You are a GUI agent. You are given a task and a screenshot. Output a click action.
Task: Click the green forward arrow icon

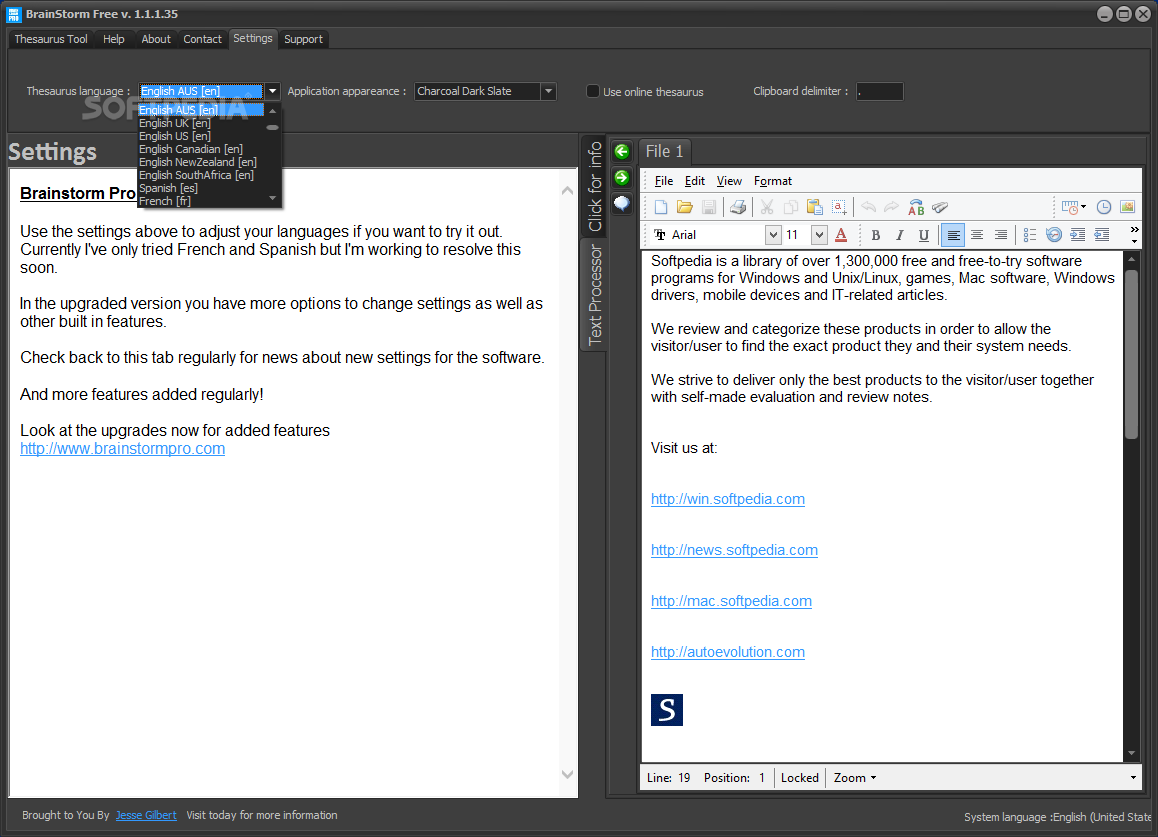(x=622, y=177)
